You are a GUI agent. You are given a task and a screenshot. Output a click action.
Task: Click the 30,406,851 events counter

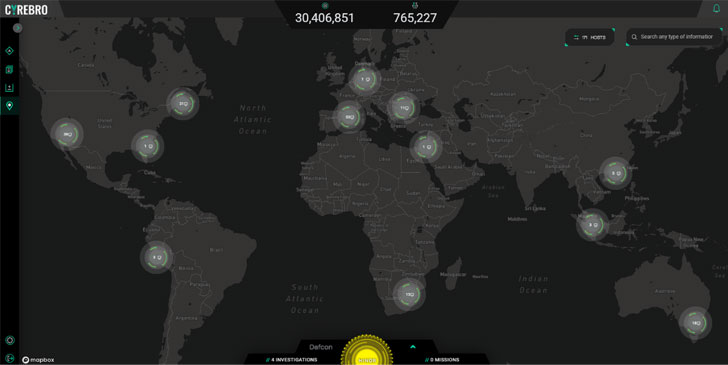click(325, 18)
